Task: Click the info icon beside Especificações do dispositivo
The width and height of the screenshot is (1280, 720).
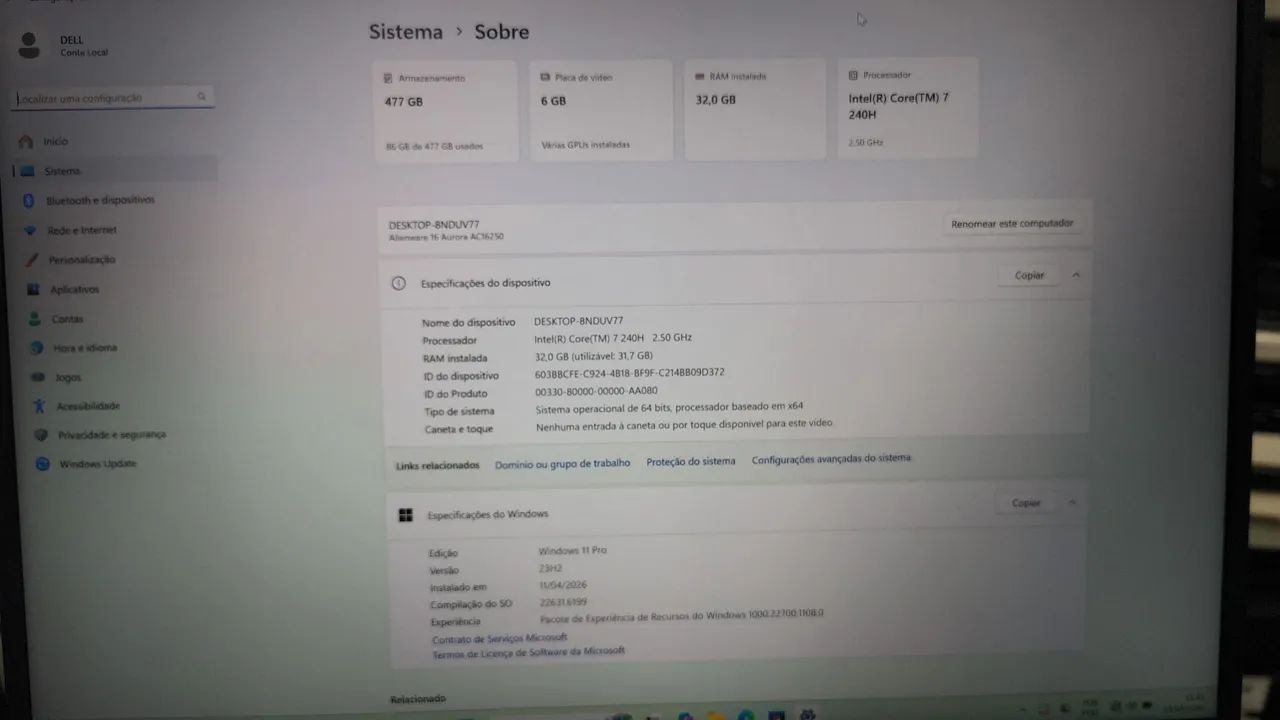Action: pyautogui.click(x=398, y=283)
